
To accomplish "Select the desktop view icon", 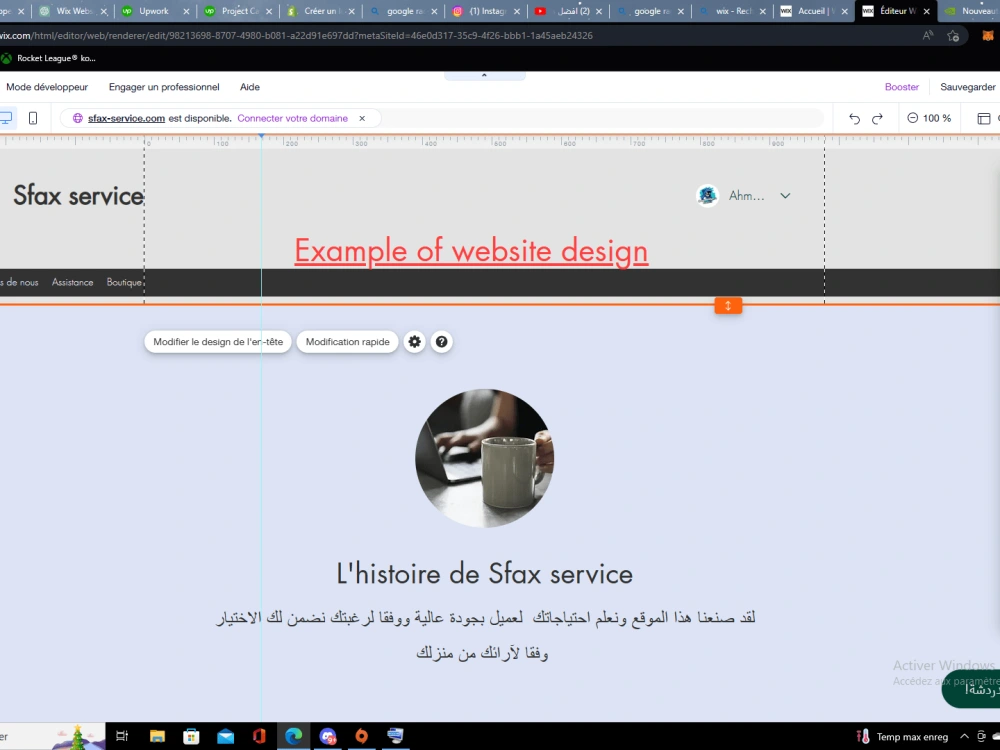I will (x=6, y=117).
